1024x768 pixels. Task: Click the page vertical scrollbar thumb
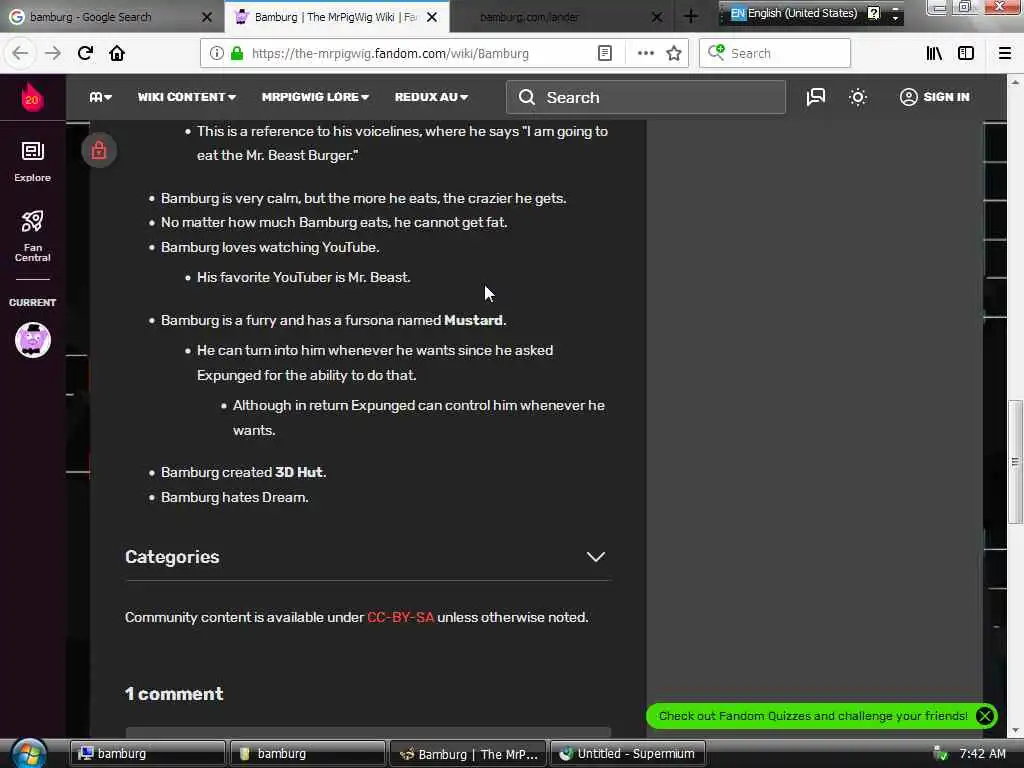1015,462
